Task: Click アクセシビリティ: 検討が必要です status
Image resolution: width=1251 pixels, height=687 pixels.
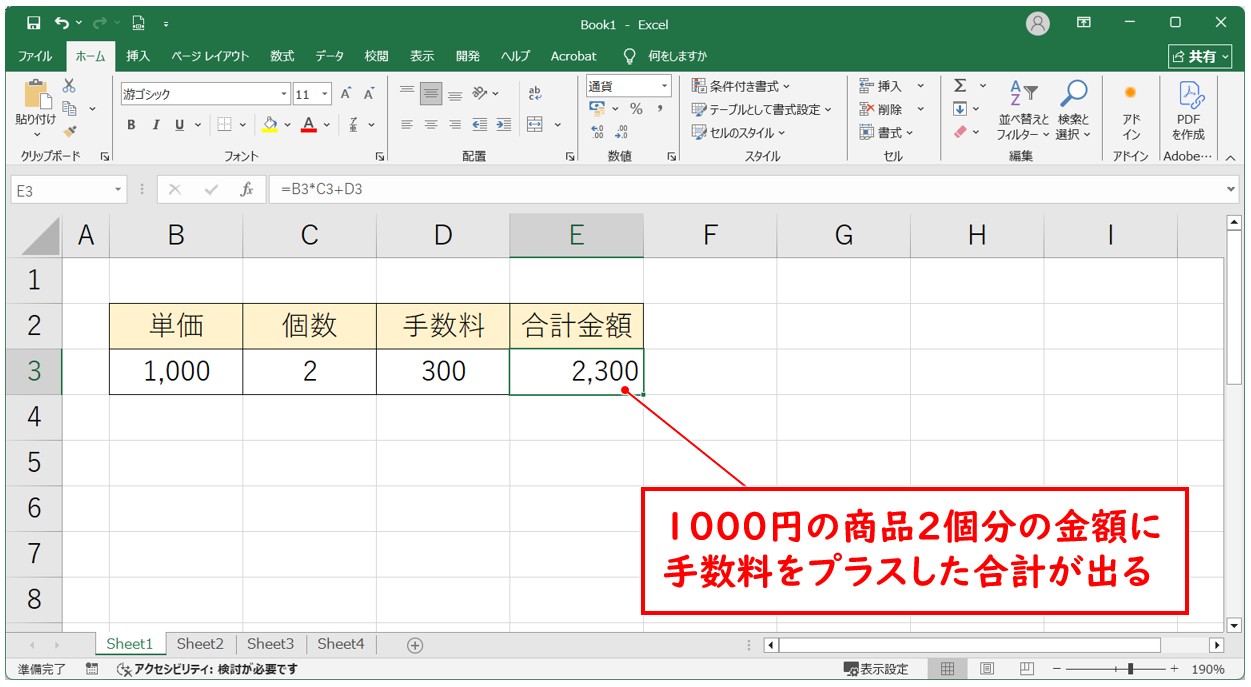Action: [207, 669]
